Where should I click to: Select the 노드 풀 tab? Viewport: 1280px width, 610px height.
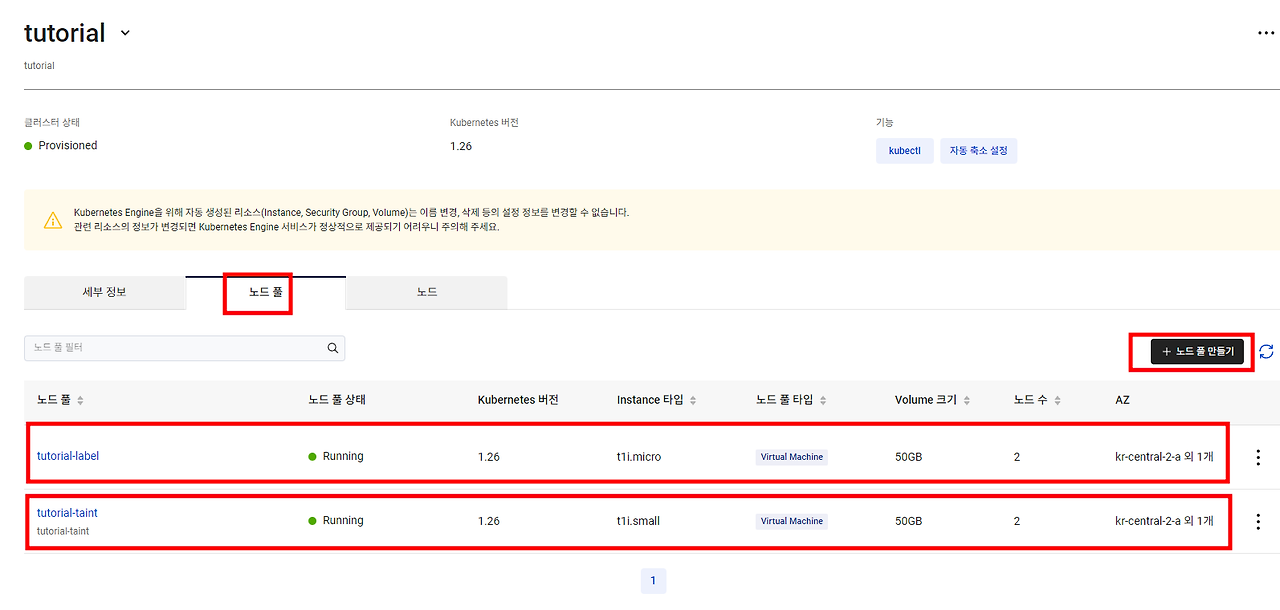point(265,293)
